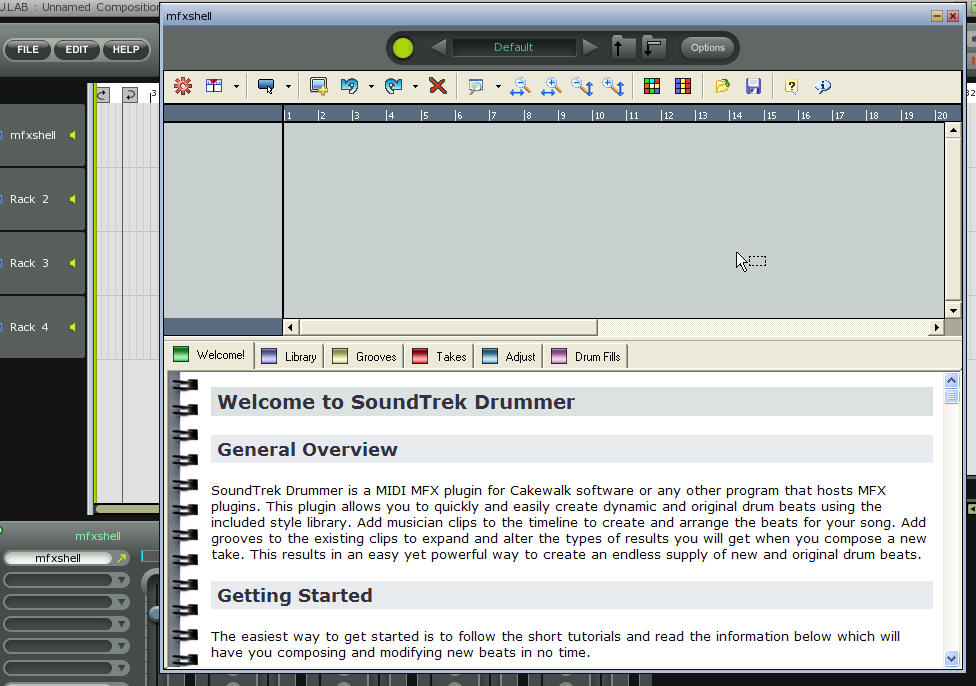976x686 pixels.
Task: Go to next preset with right arrow
Action: [x=590, y=47]
